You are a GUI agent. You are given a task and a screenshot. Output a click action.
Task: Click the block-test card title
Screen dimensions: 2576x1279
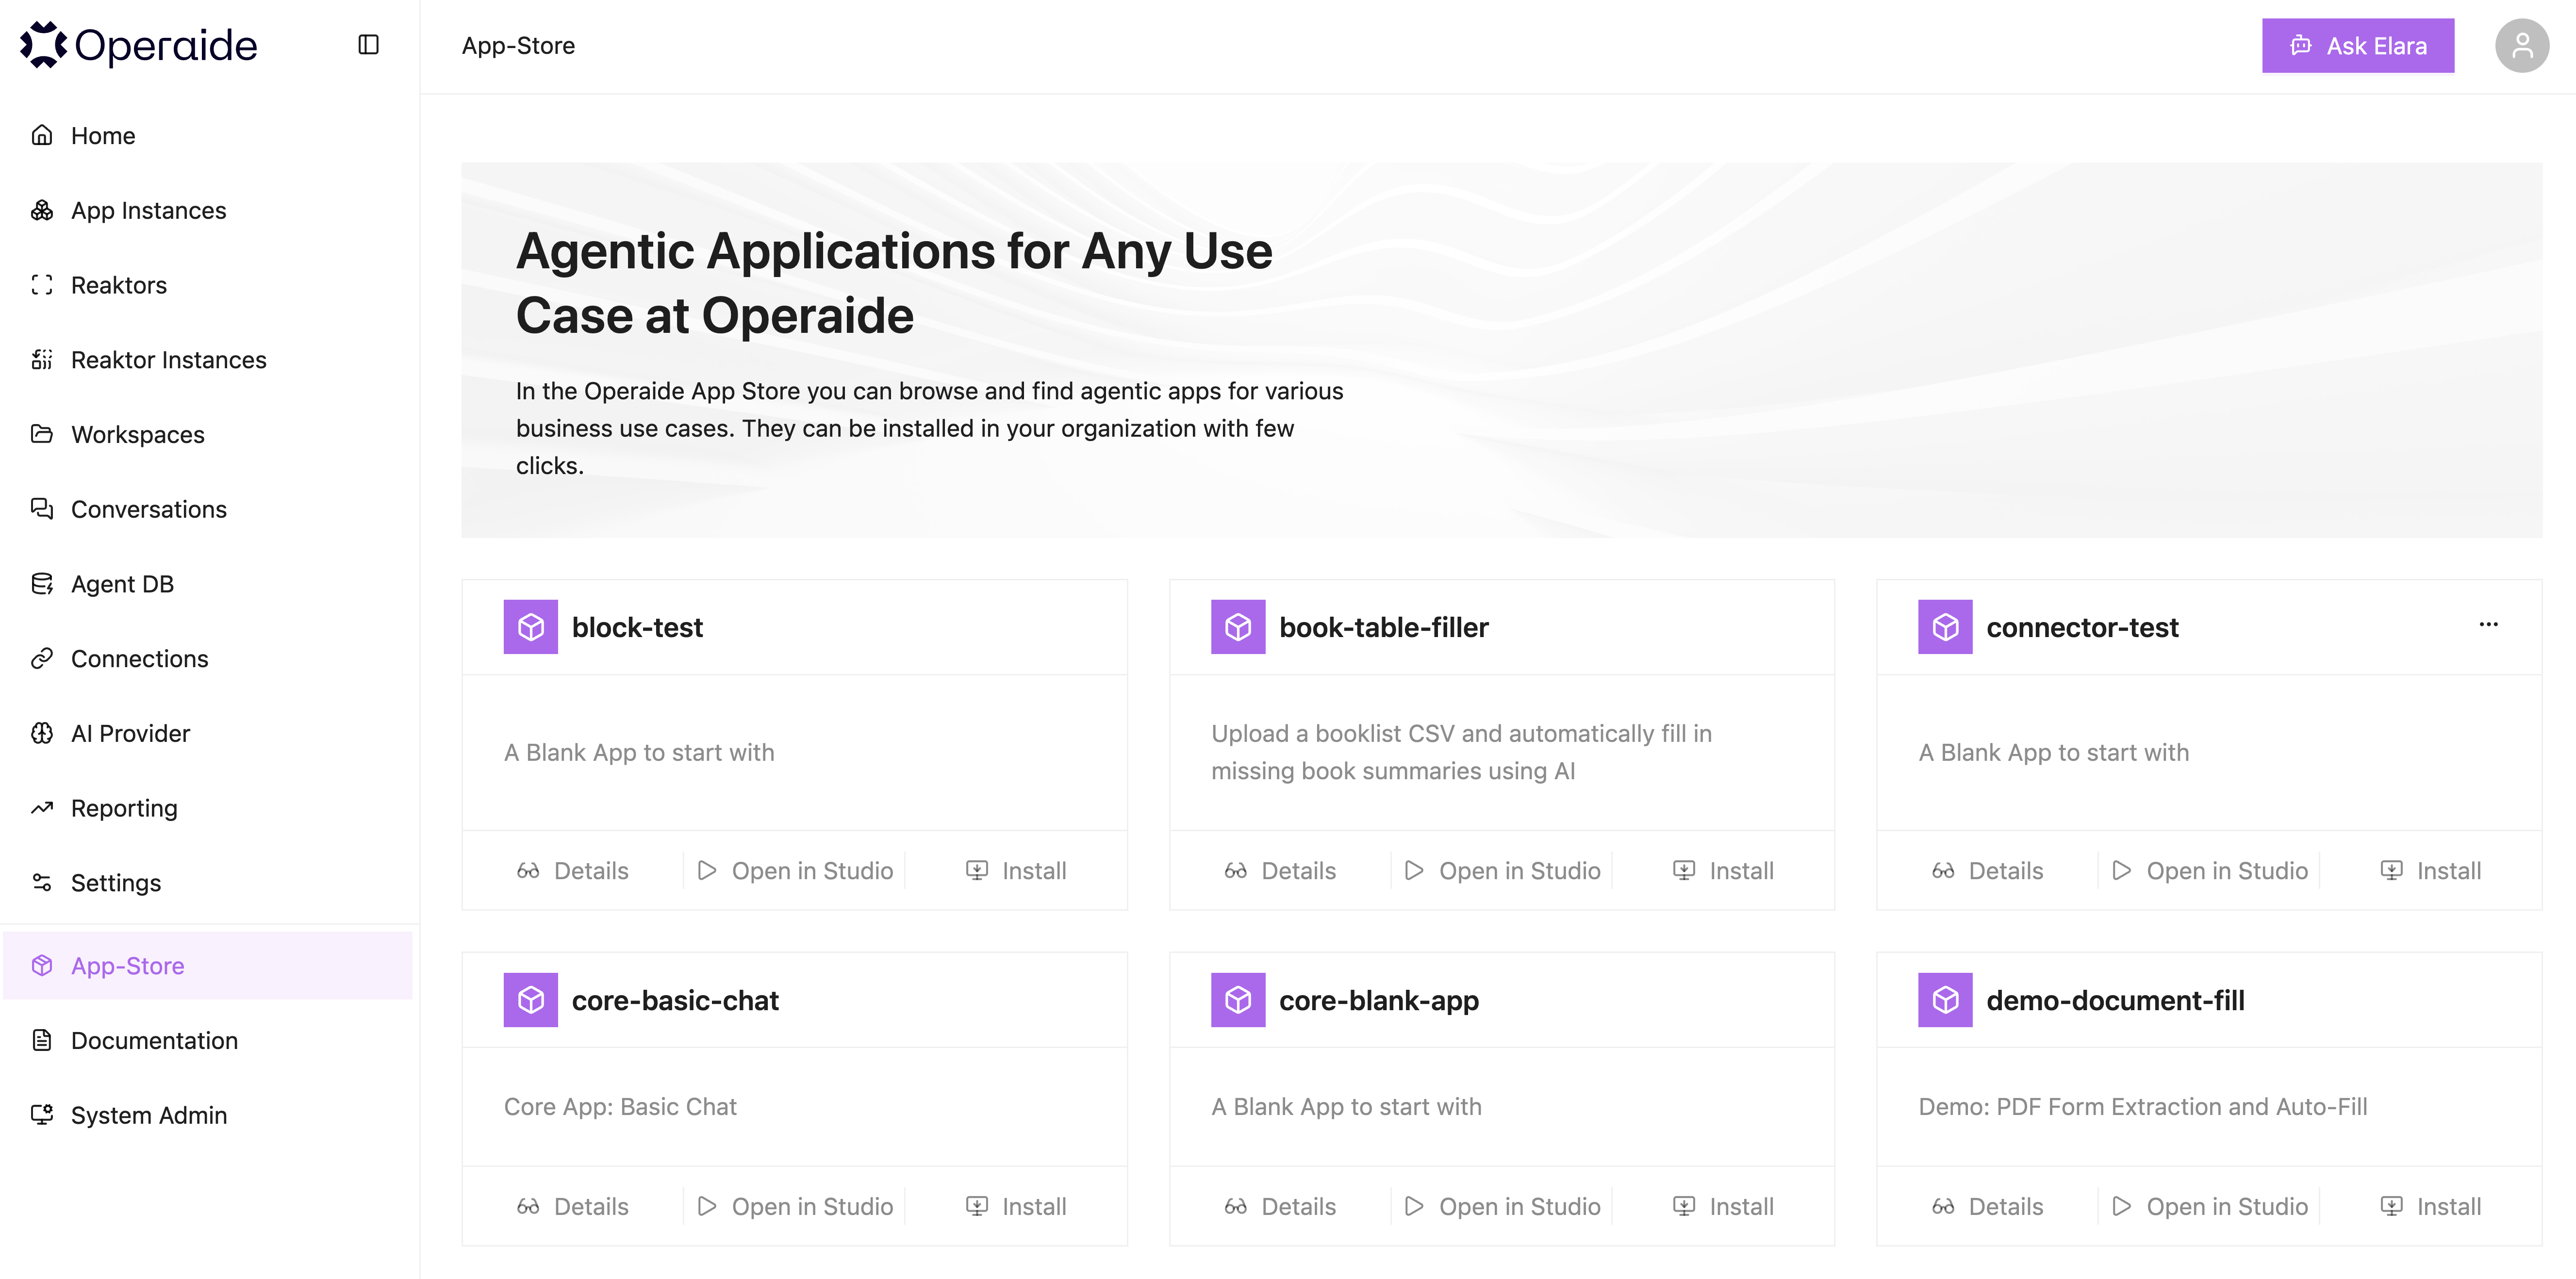tap(637, 628)
